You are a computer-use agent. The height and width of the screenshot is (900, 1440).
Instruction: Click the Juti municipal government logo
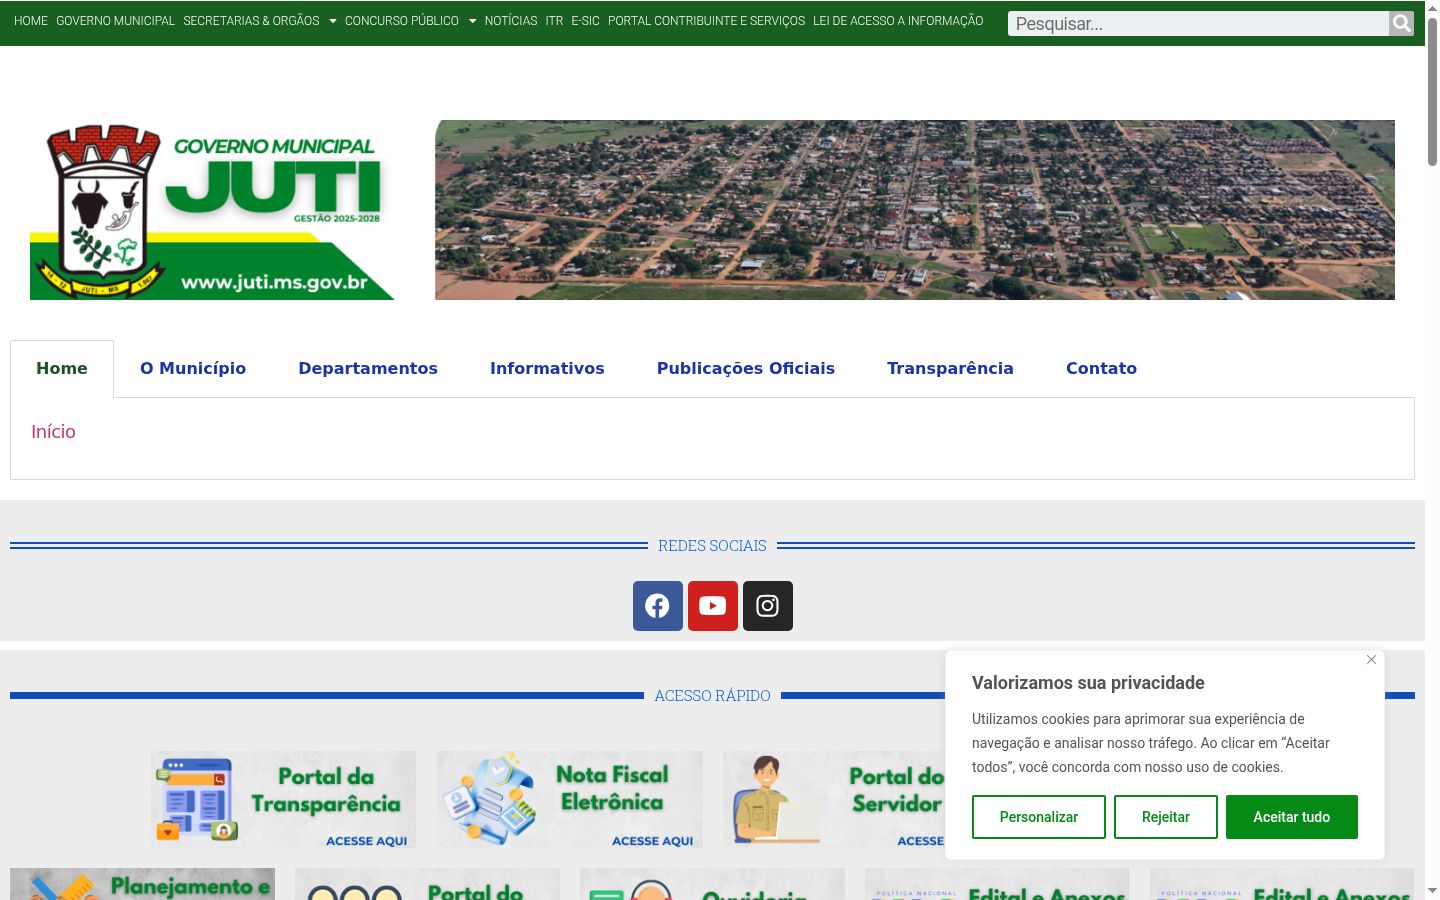click(212, 210)
